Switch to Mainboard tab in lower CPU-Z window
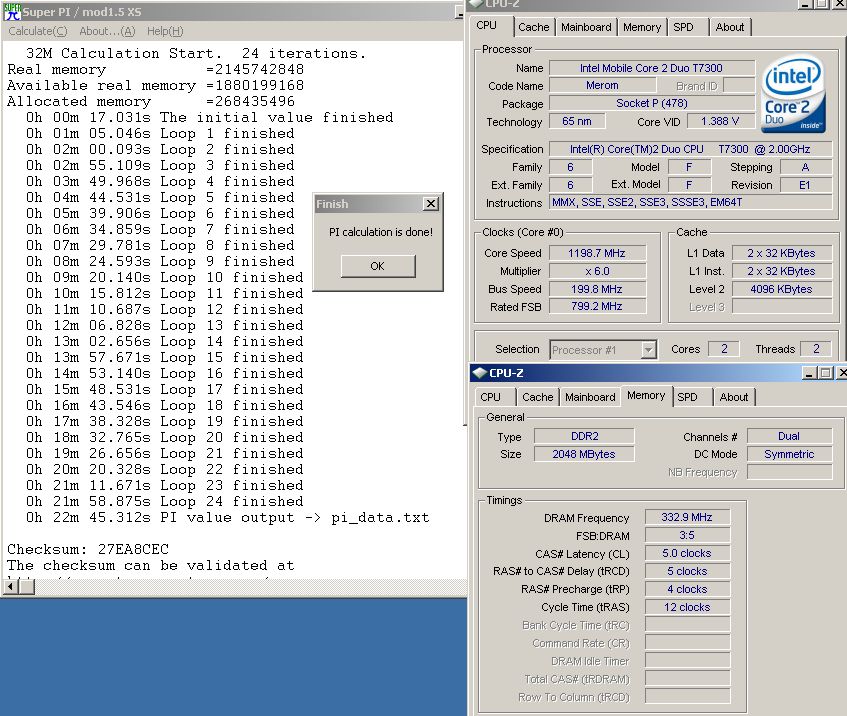Image resolution: width=847 pixels, height=716 pixels. tap(590, 397)
